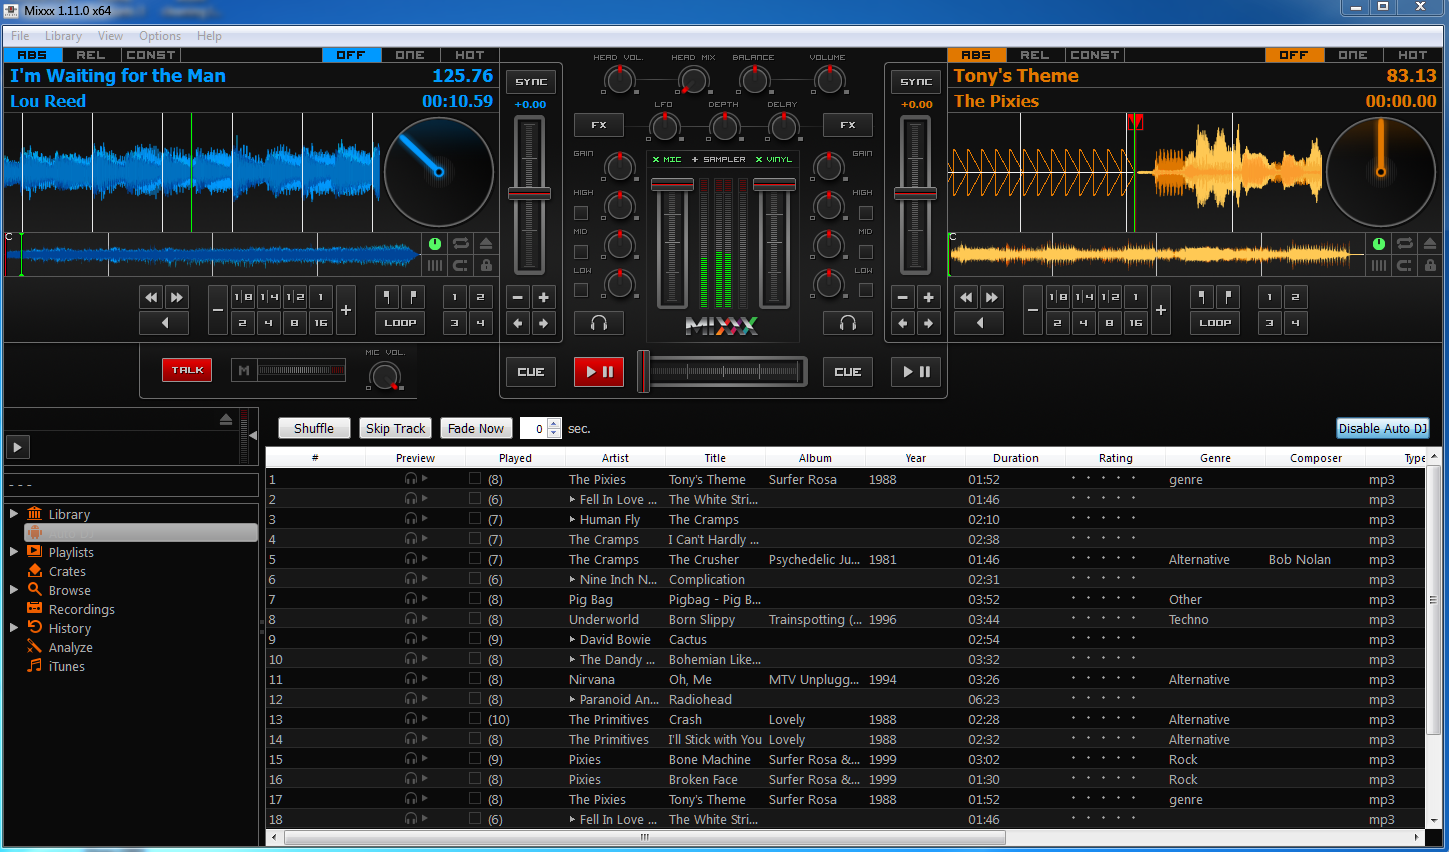
Task: Open the File menu
Action: tap(20, 36)
